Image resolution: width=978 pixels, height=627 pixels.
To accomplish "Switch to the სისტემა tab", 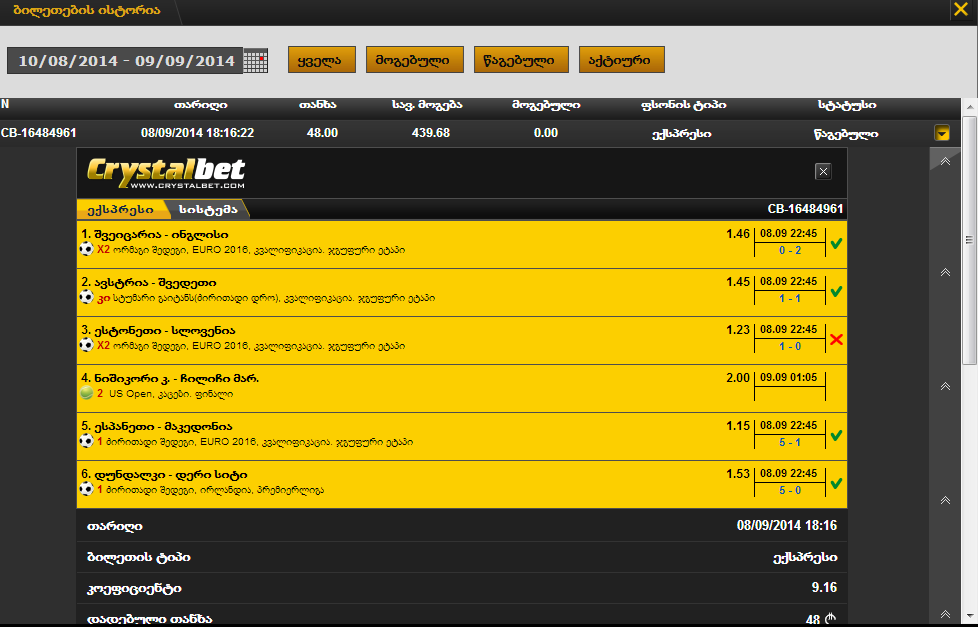I will point(208,210).
